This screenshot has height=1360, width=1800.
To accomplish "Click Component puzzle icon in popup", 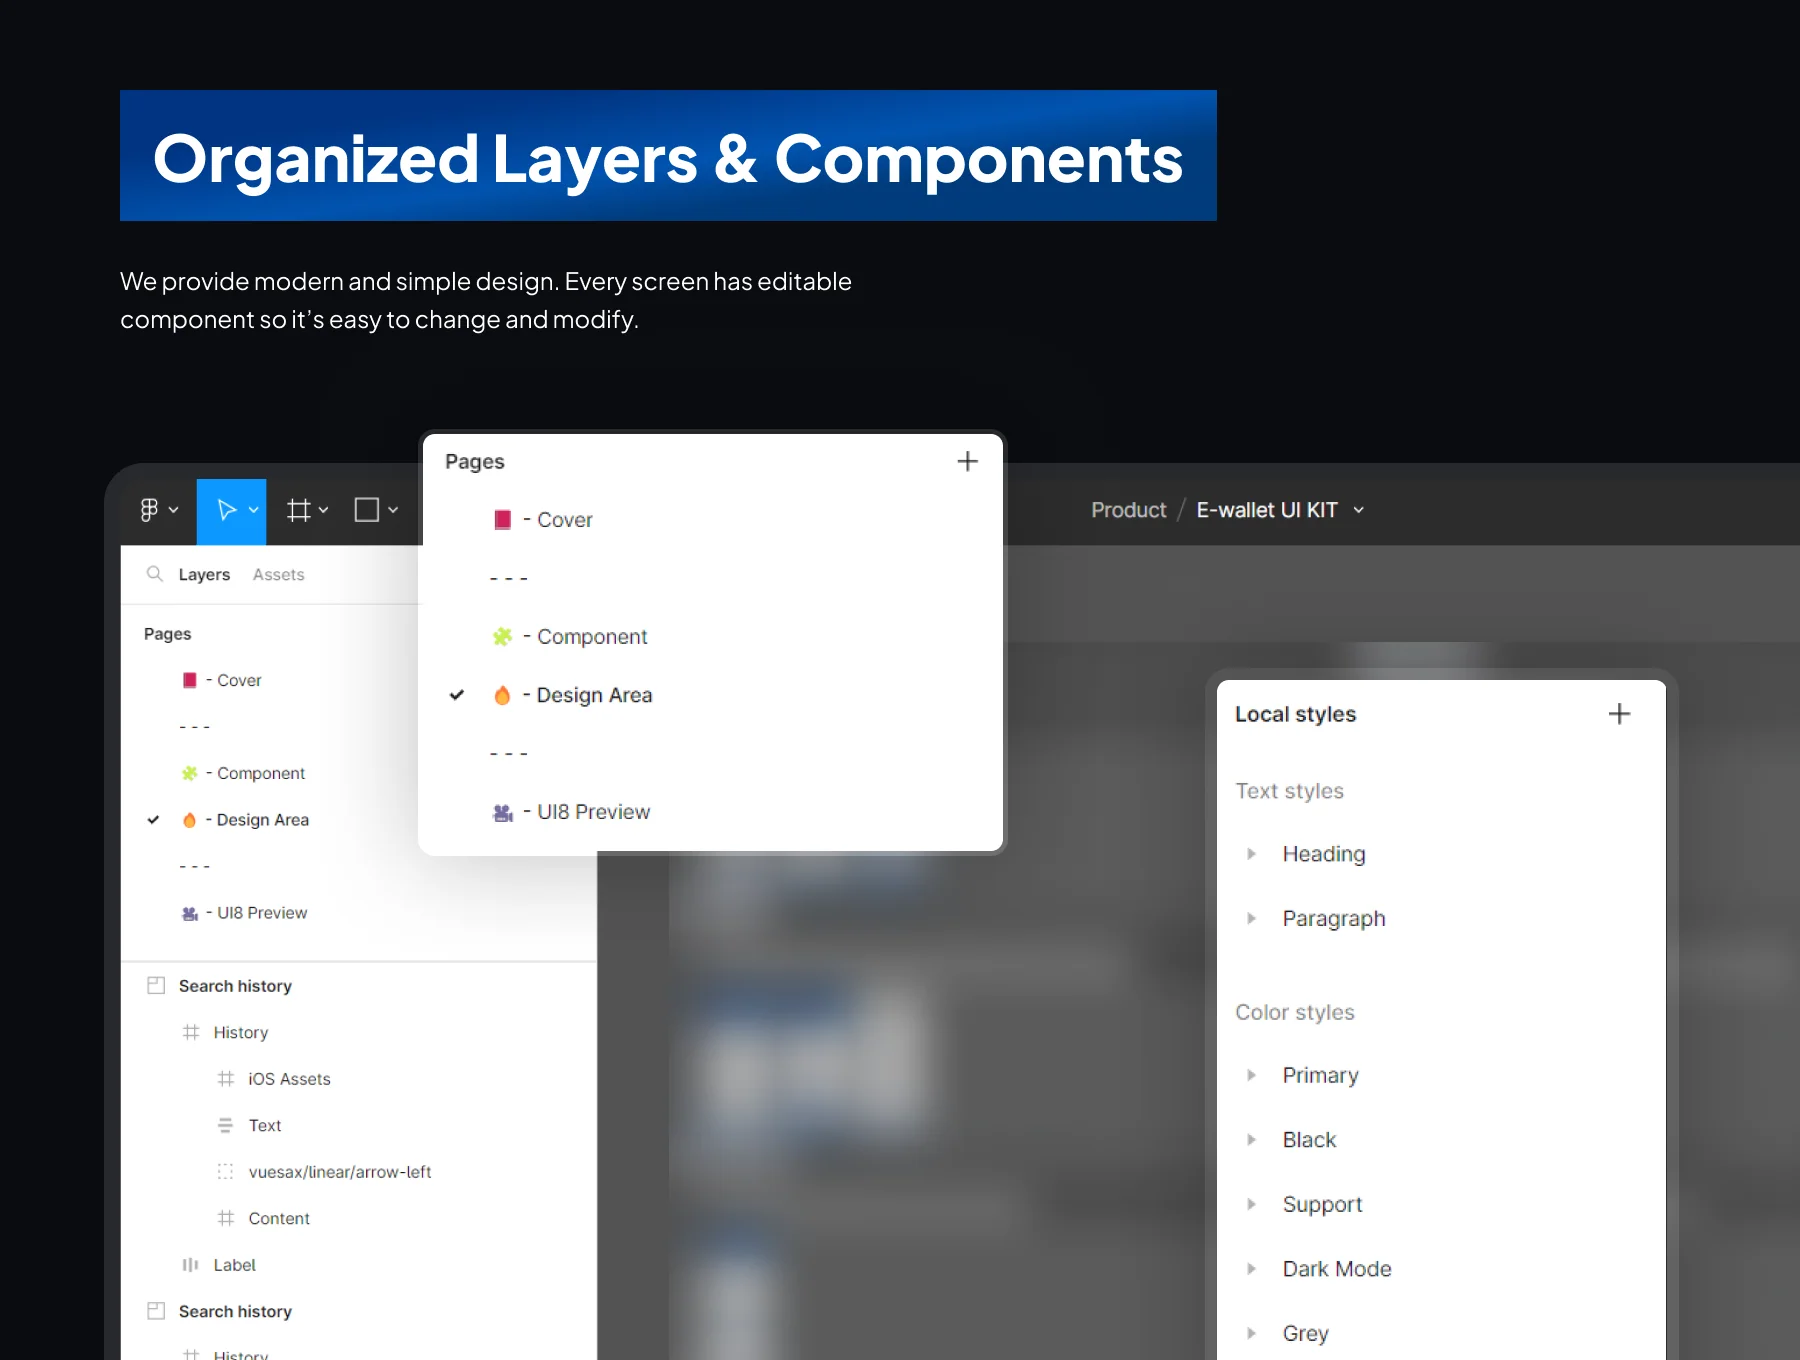I will 503,637.
